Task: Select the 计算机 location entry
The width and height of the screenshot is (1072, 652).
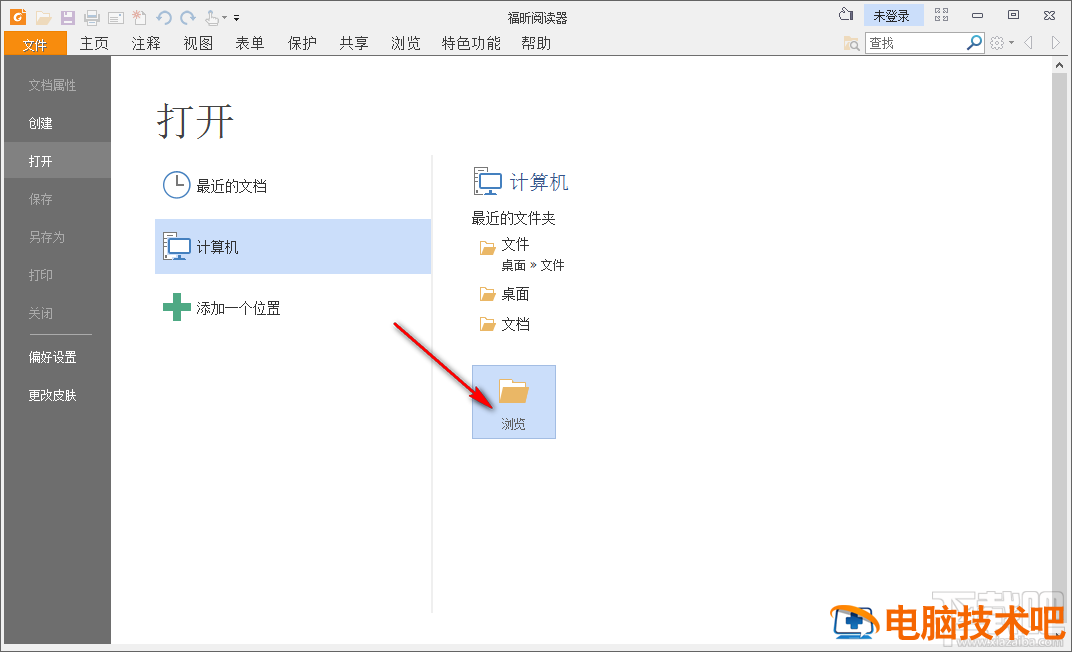Action: pyautogui.click(x=293, y=247)
